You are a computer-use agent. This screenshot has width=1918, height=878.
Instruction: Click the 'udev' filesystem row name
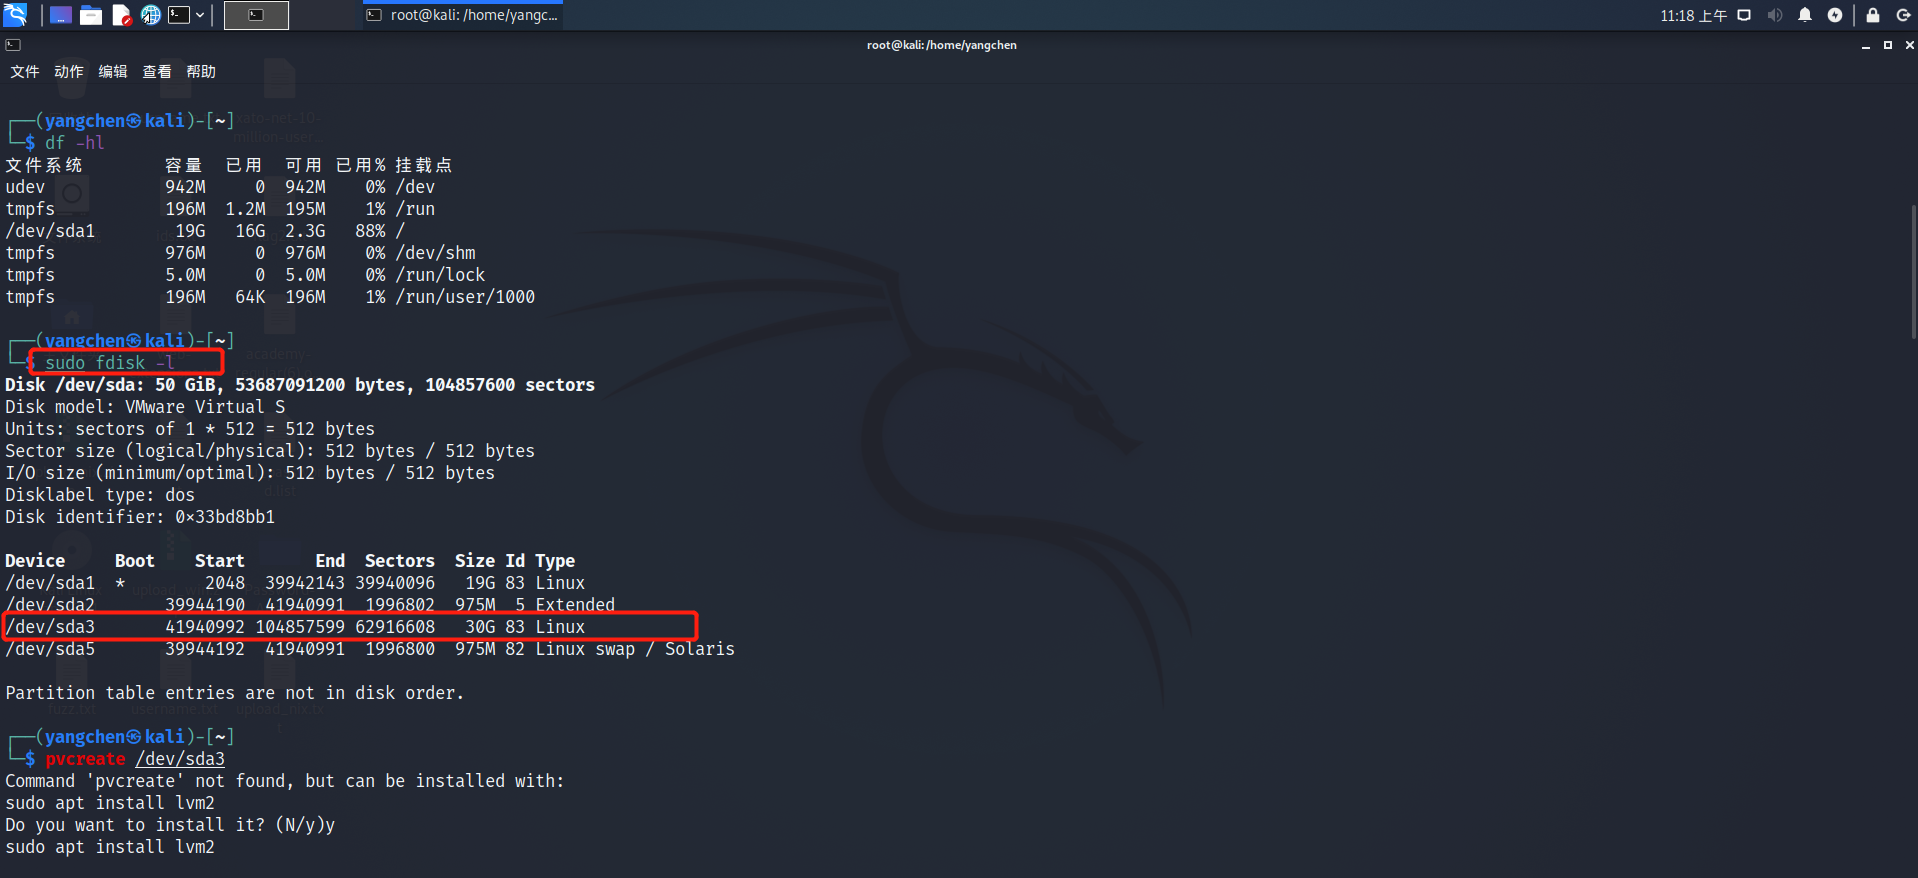pos(25,187)
